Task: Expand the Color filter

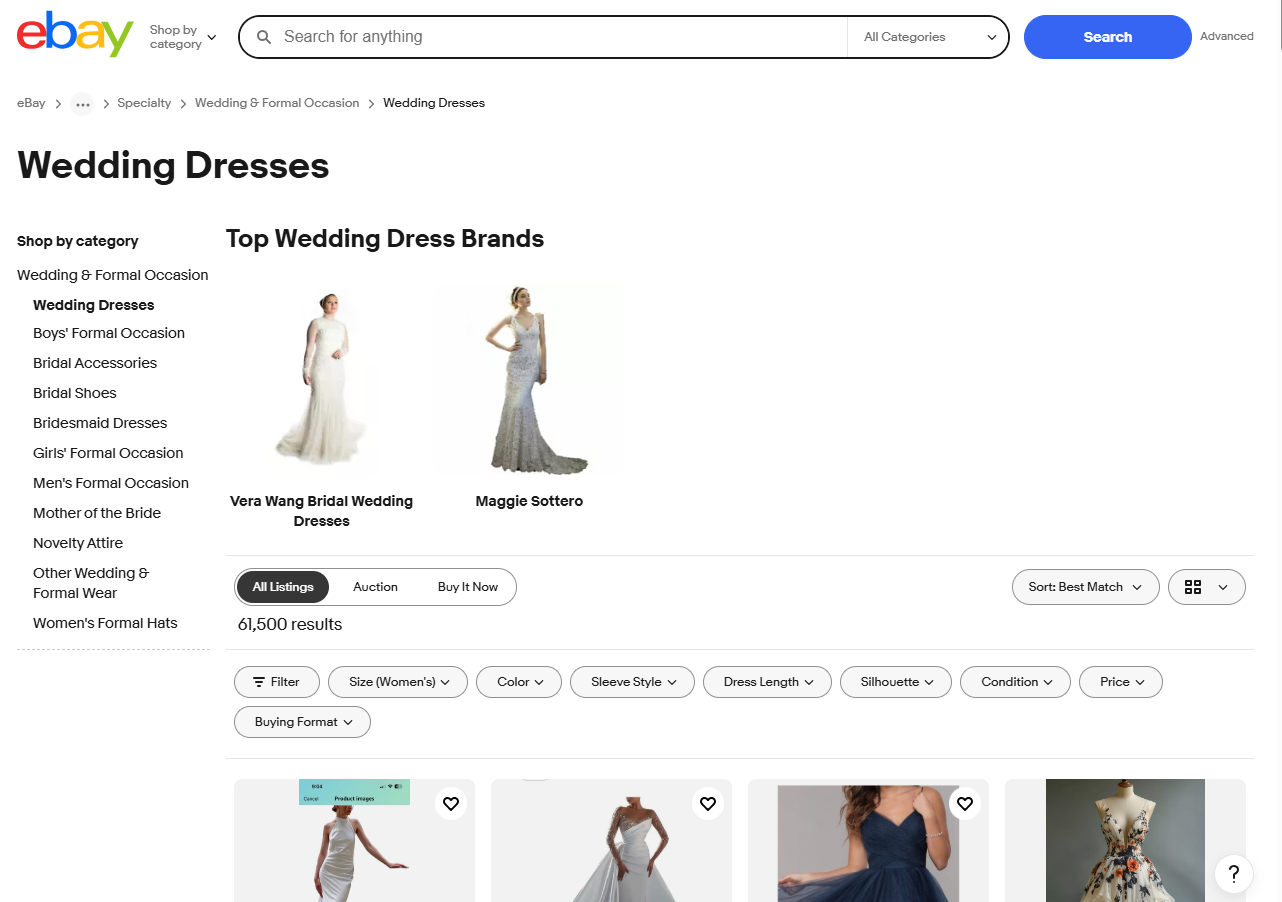Action: coord(519,682)
